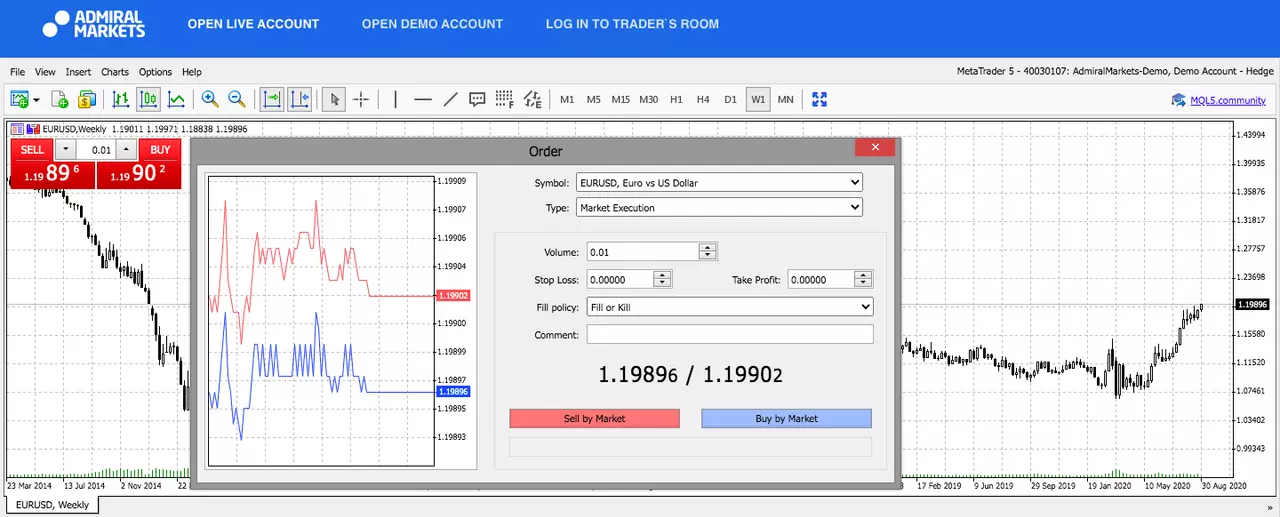This screenshot has height=517, width=1280.
Task: Open the new order dollar icon
Action: 87,99
